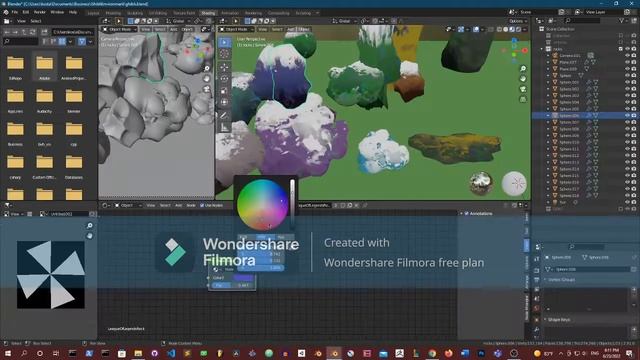
Task: Click Select button in right viewport header
Action: (277, 29)
